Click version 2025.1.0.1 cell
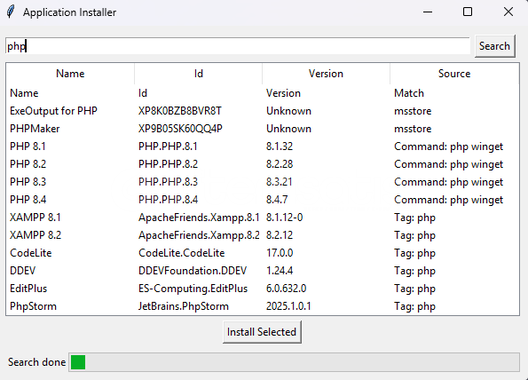The image size is (528, 380). tap(289, 306)
